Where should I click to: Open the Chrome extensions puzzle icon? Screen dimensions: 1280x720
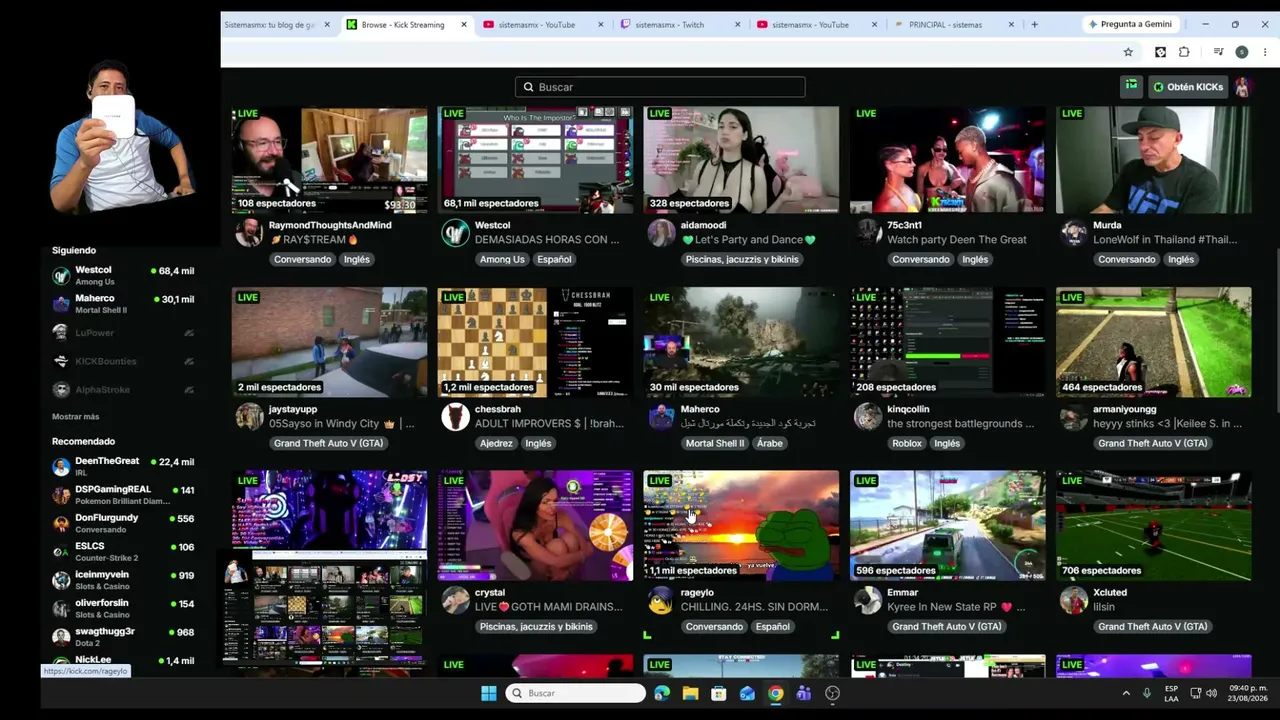point(1184,52)
